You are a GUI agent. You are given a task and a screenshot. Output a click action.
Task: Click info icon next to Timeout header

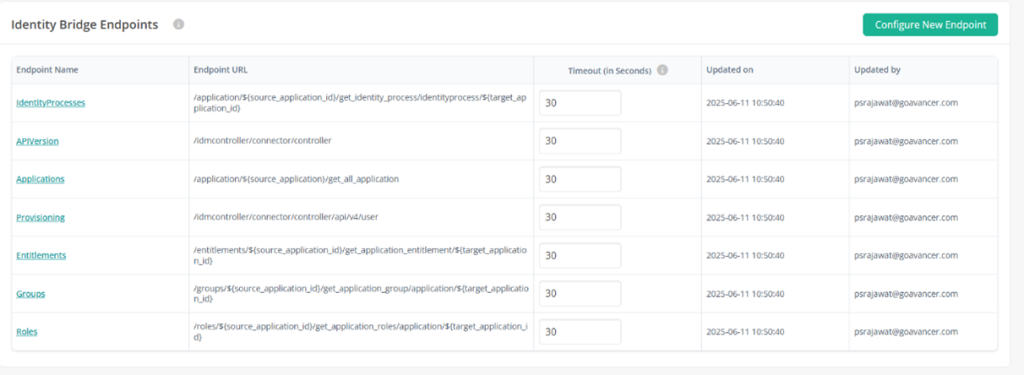tap(662, 71)
